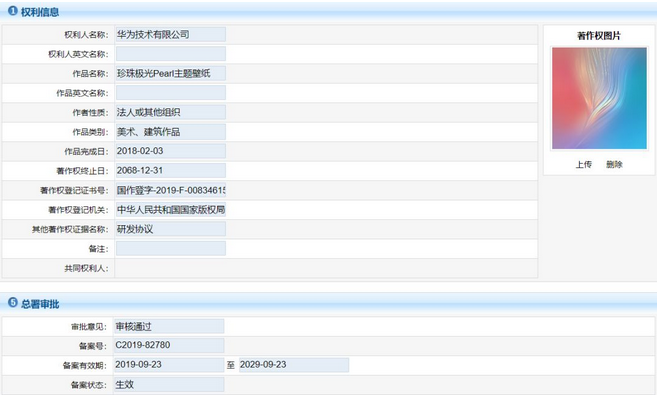Image resolution: width=658 pixels, height=397 pixels.
Task: Click the 审批意见 field showing 审核通过
Action: point(169,326)
